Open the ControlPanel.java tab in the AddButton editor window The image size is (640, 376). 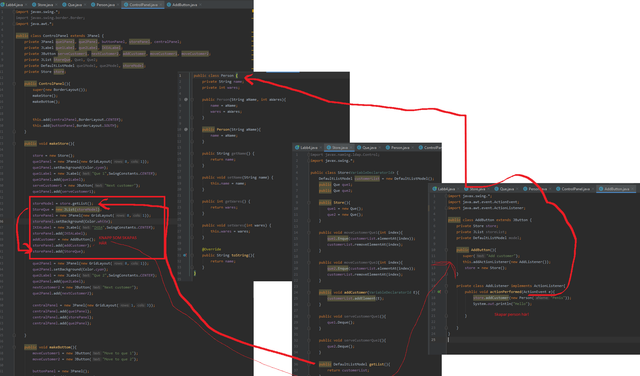click(x=573, y=189)
